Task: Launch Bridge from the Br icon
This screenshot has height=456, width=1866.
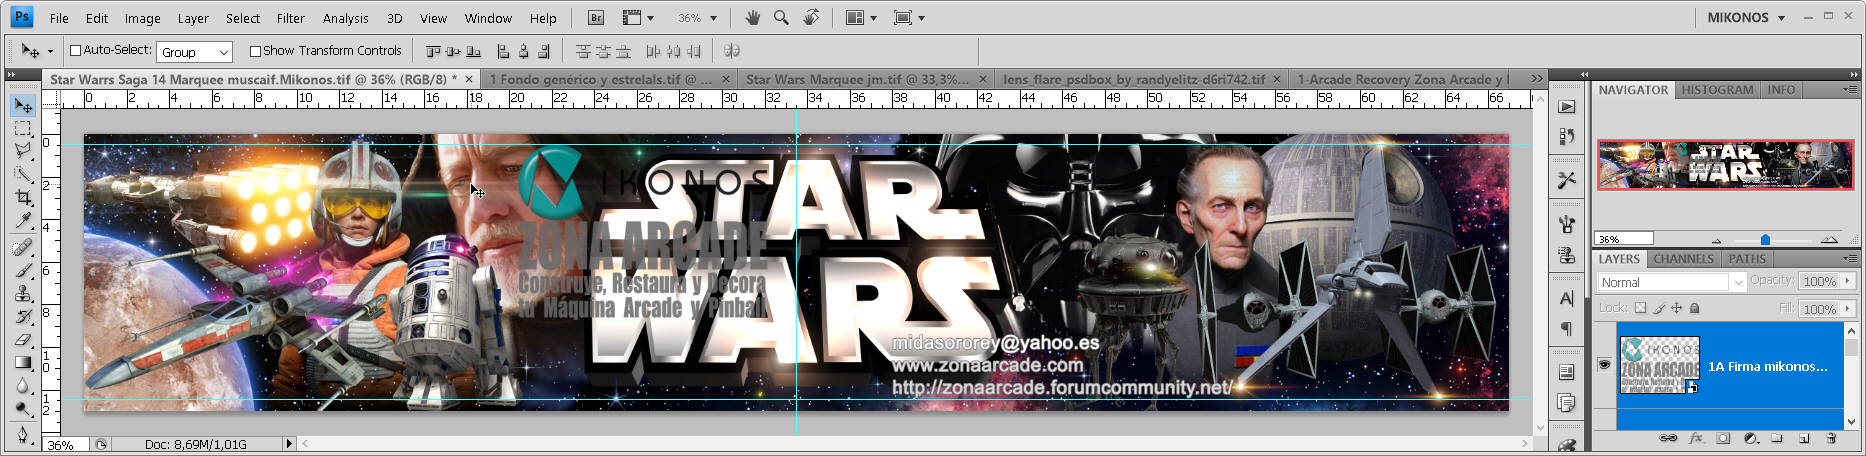Action: [596, 18]
